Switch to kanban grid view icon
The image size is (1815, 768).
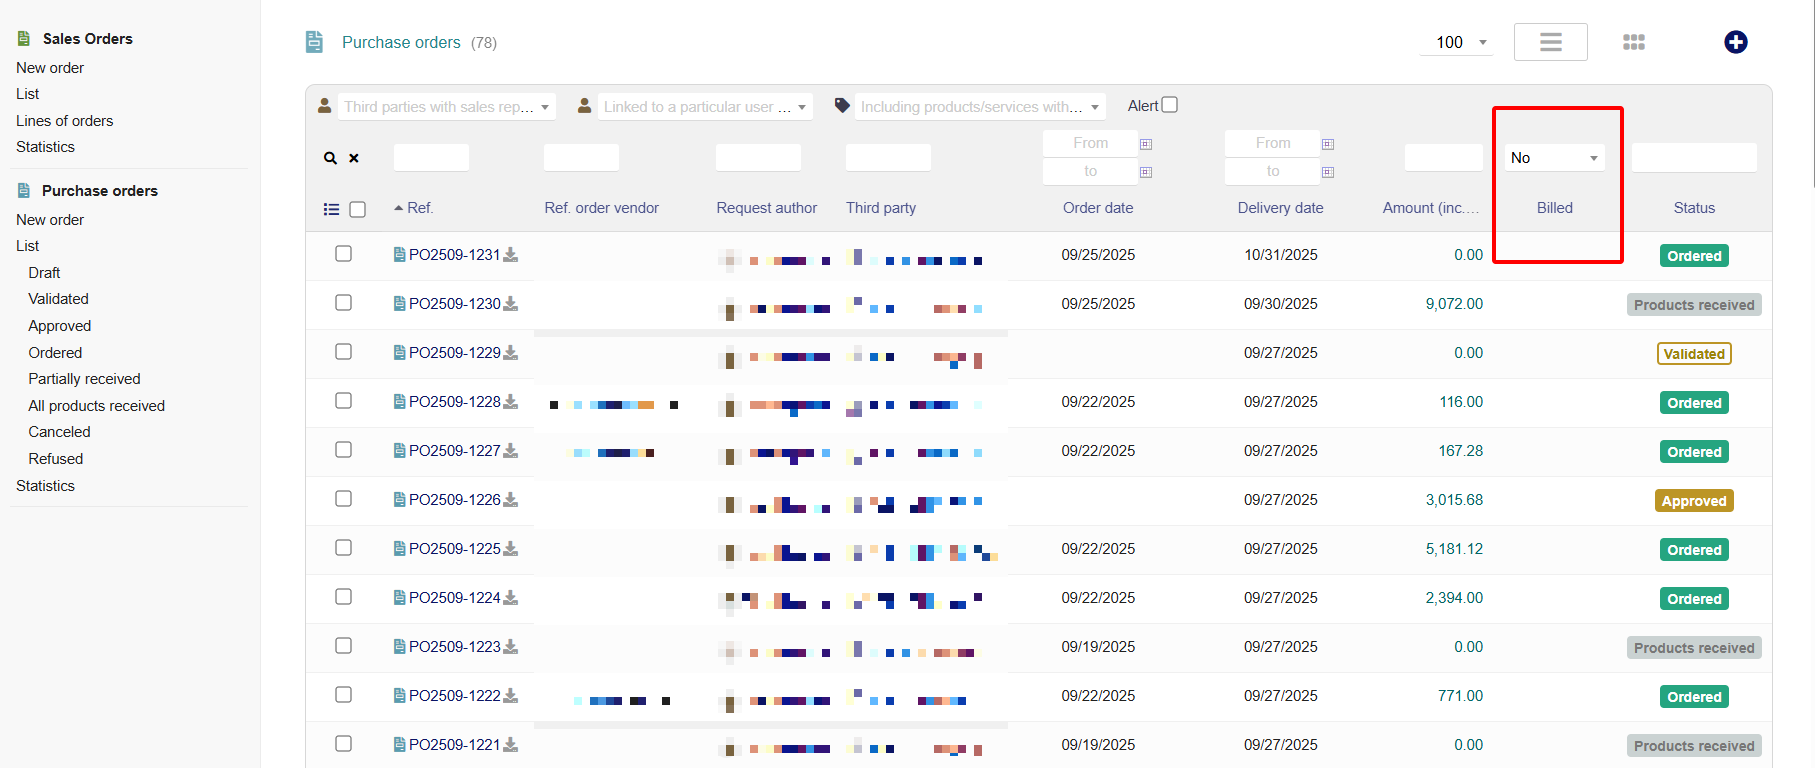[x=1633, y=42]
